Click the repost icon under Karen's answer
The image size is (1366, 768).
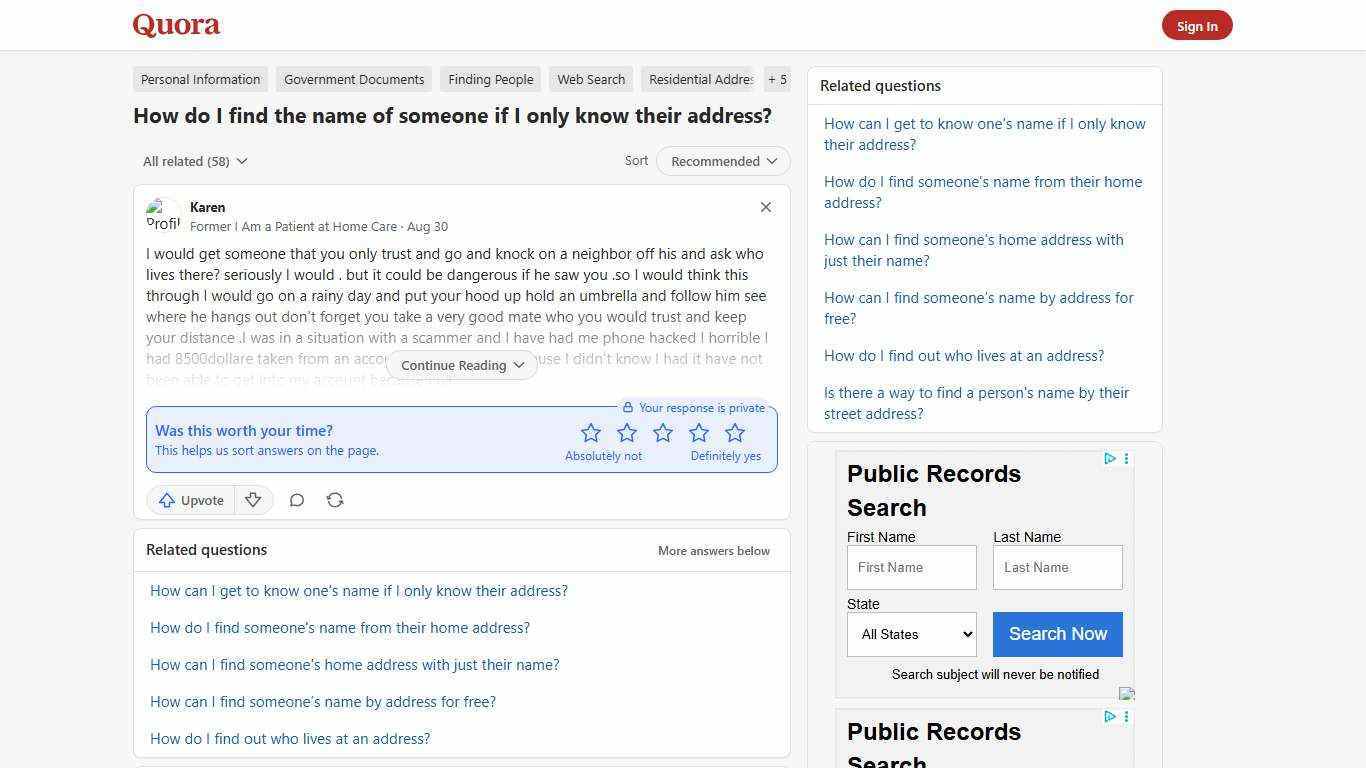[335, 500]
